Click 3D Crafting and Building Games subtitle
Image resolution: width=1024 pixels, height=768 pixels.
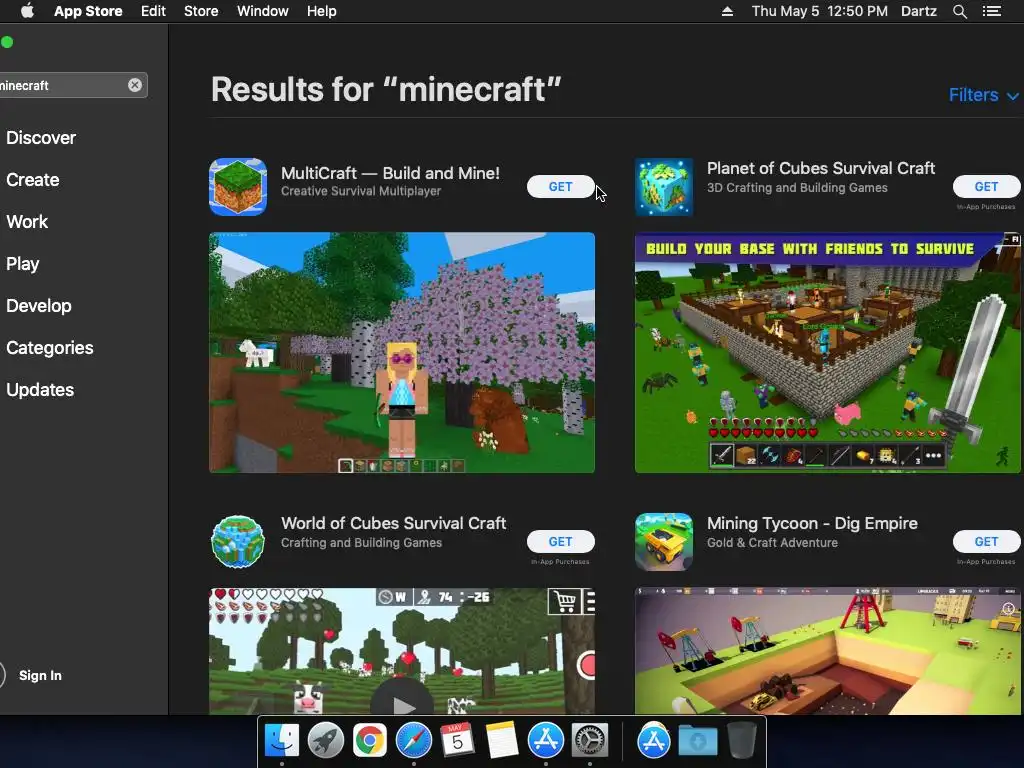[797, 188]
